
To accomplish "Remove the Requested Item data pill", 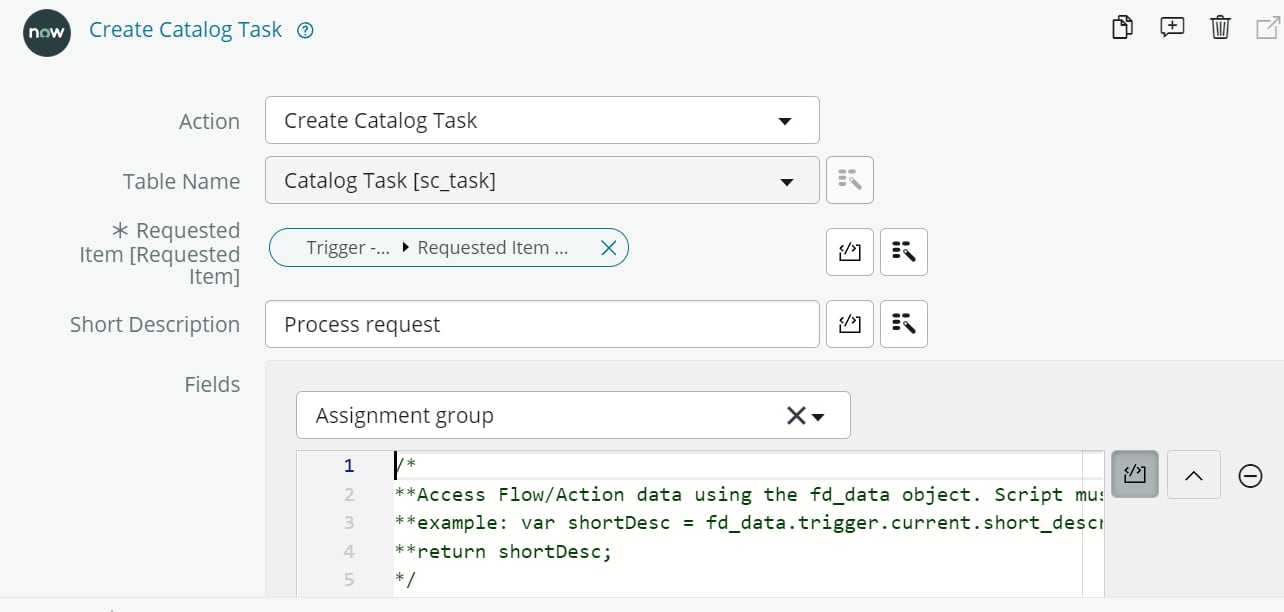I will point(609,247).
